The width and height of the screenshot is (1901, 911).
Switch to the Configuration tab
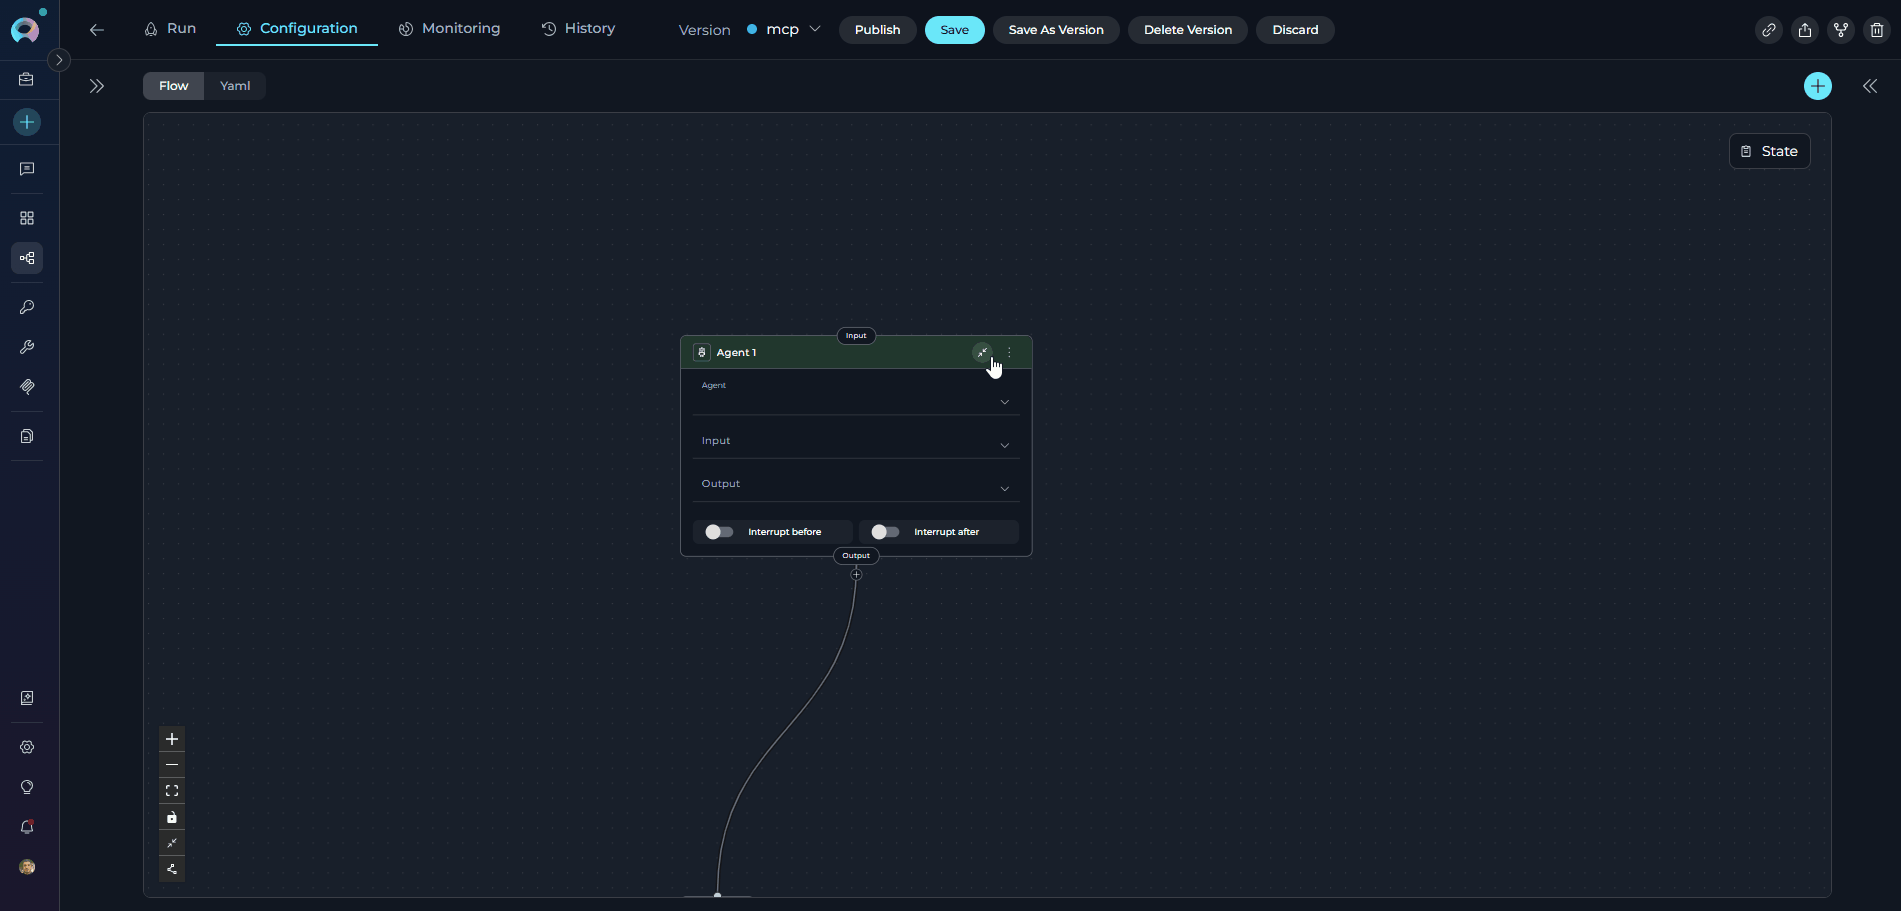pos(297,29)
